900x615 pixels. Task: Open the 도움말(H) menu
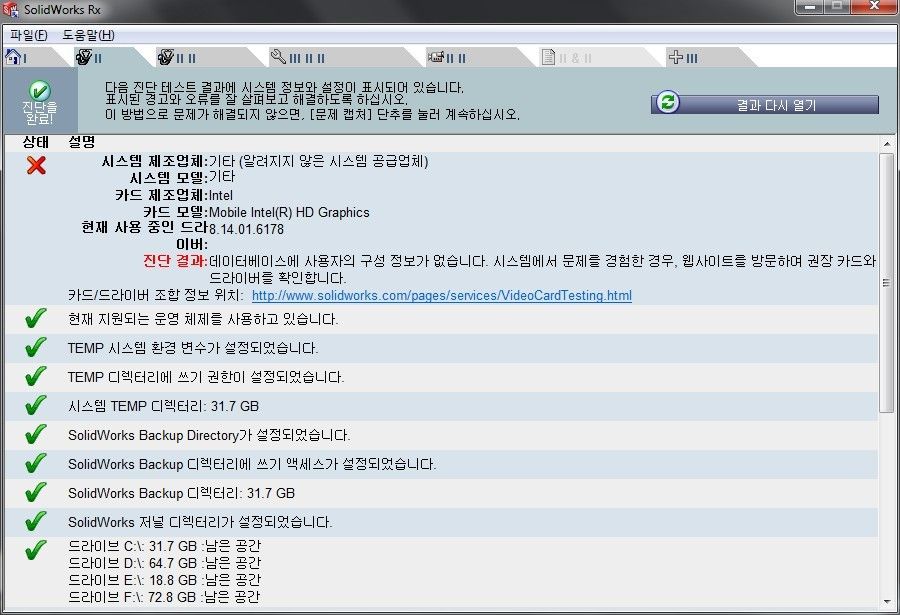click(88, 35)
